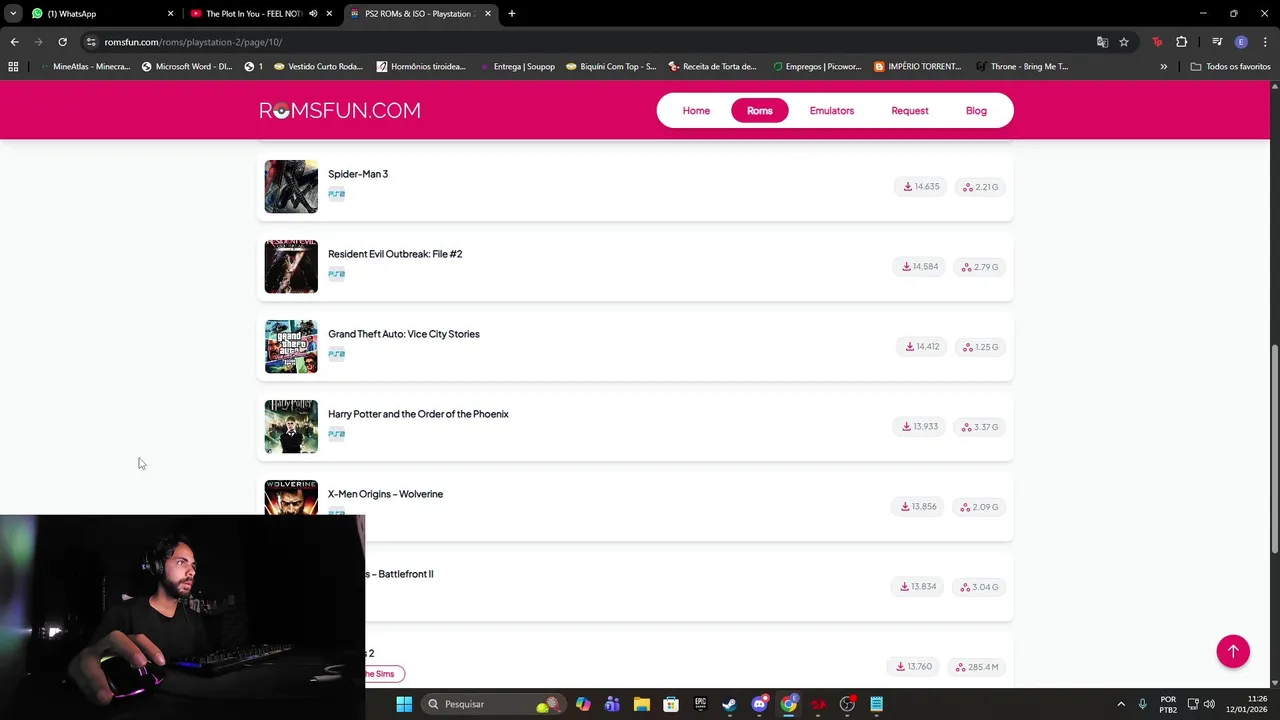The height and width of the screenshot is (720, 1280).
Task: Go to the Blog menu item
Action: pos(976,111)
